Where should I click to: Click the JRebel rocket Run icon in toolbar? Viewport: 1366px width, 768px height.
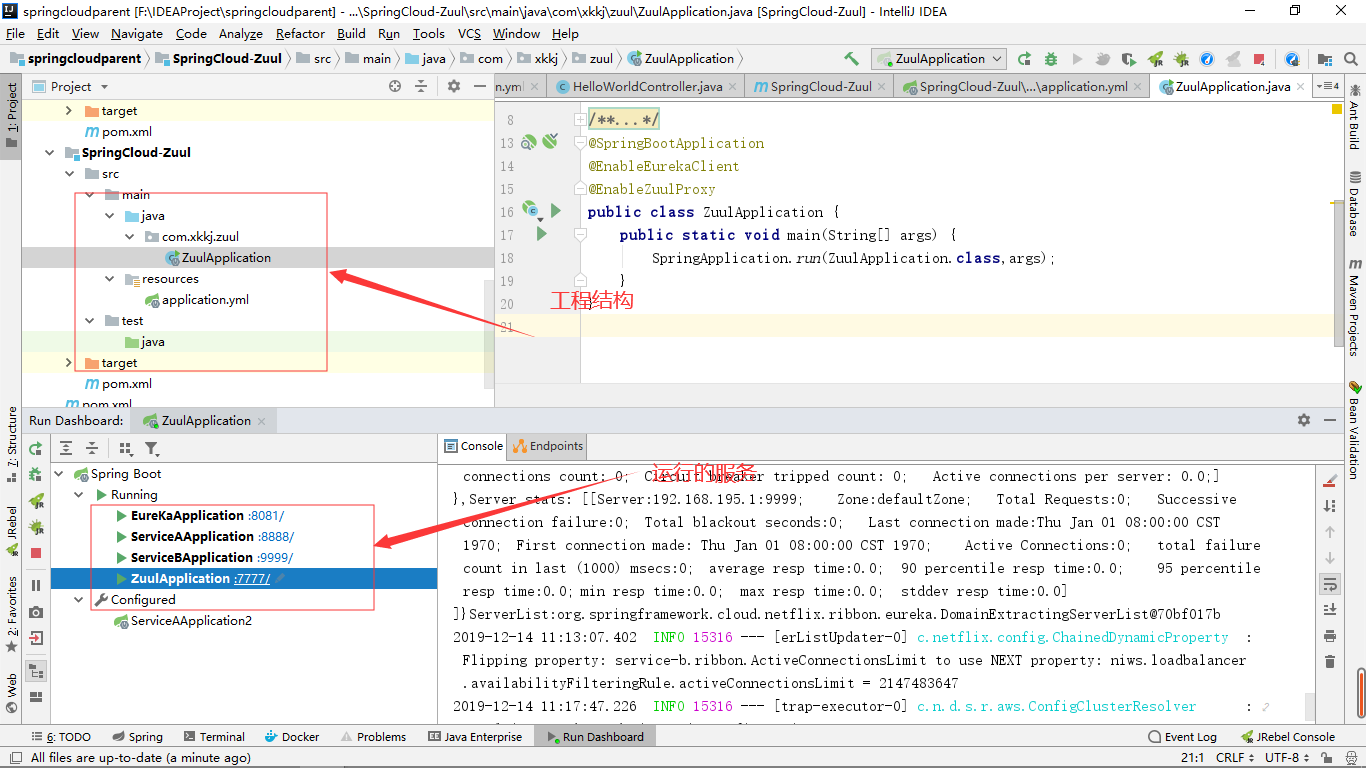pyautogui.click(x=1155, y=59)
